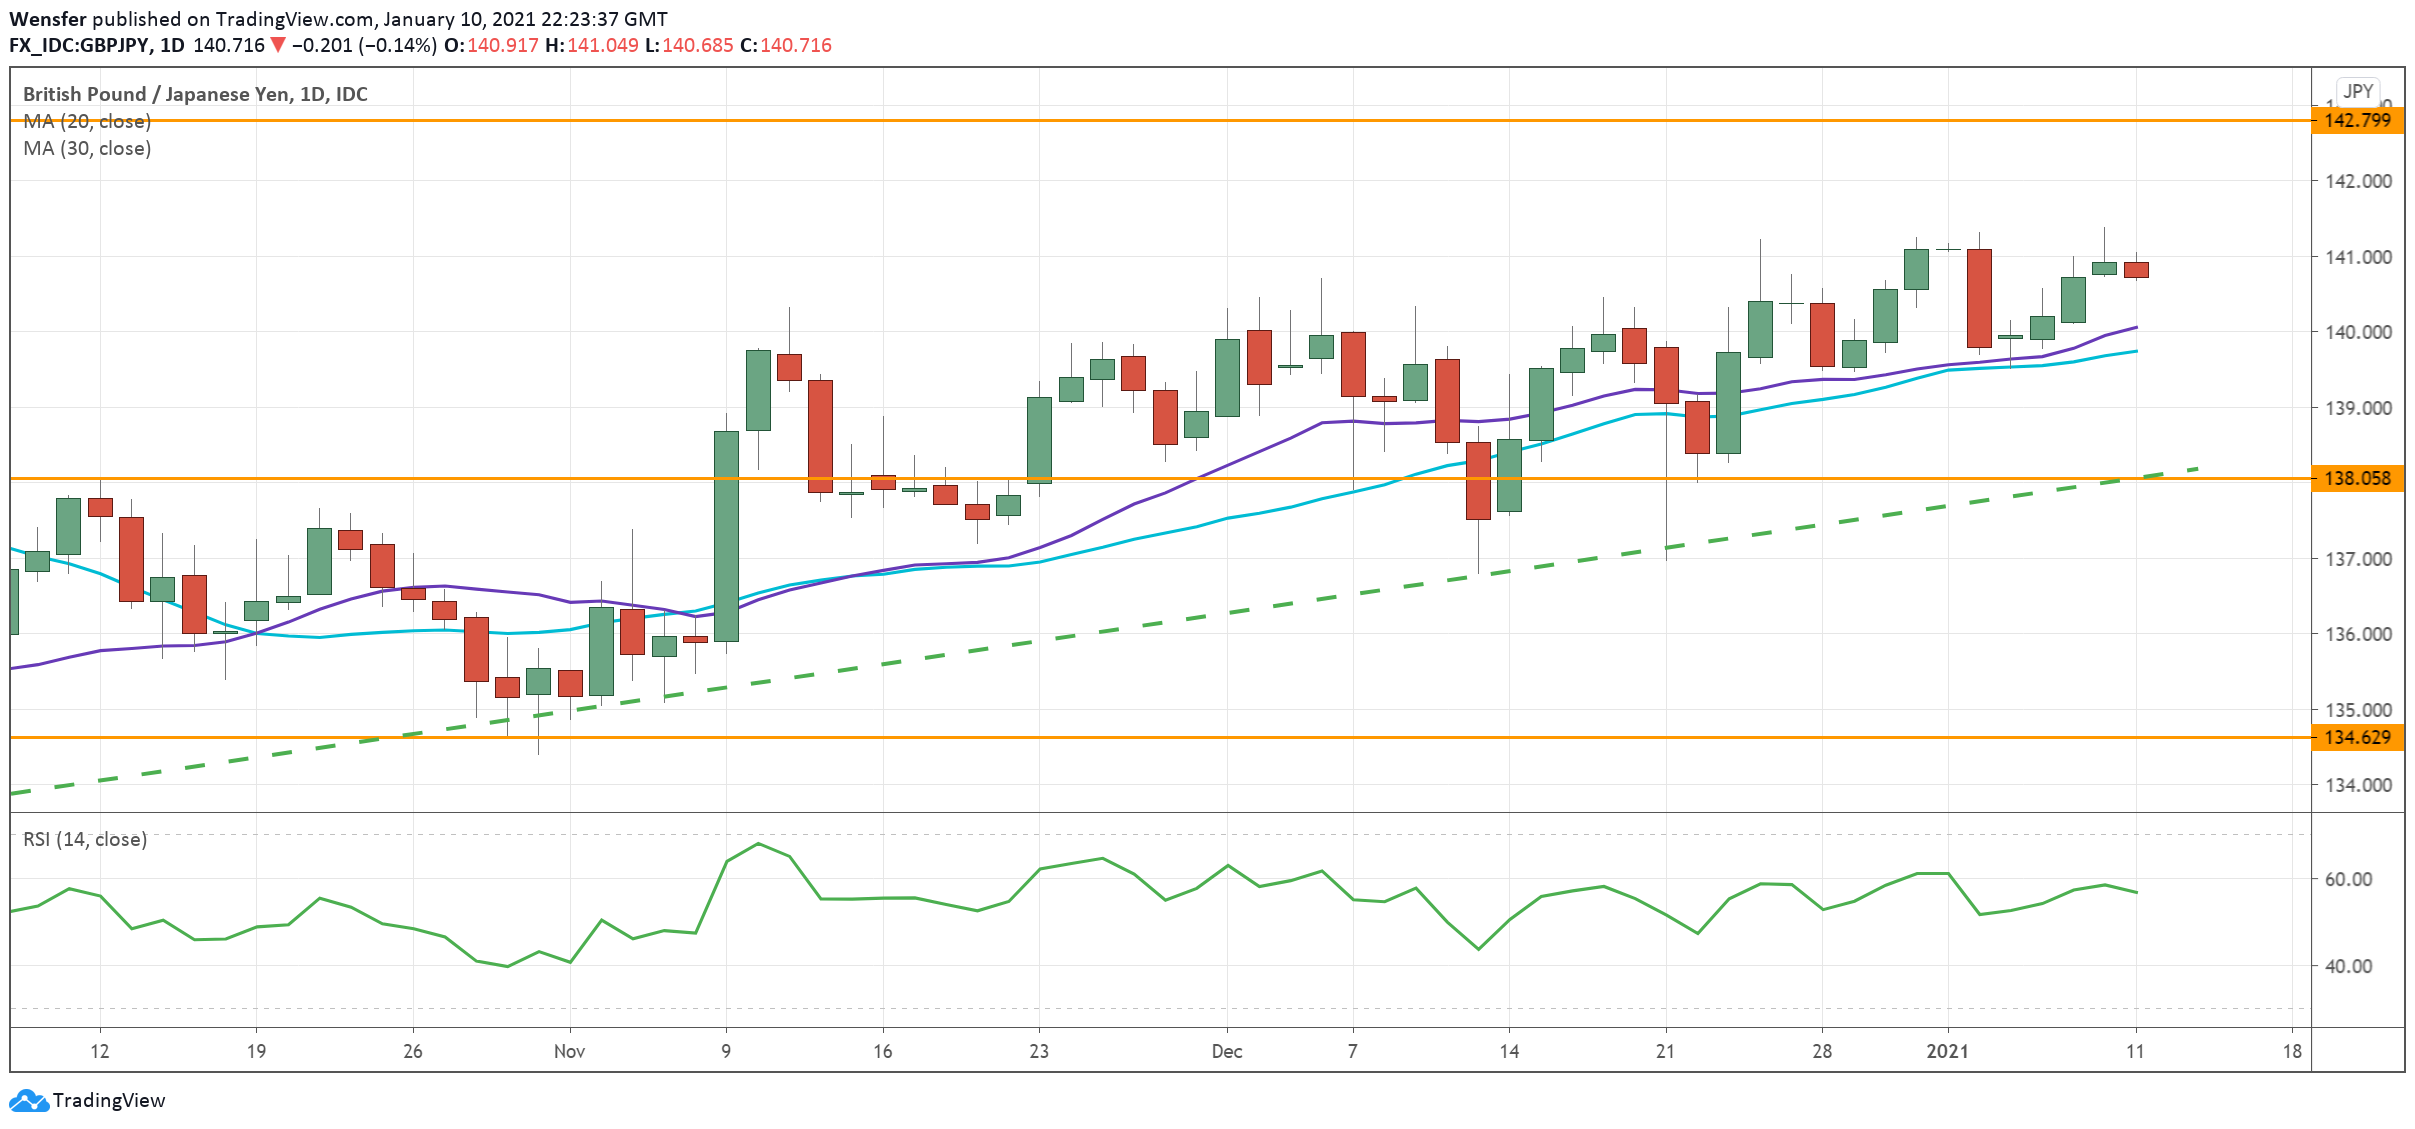This screenshot has width=2415, height=1129.
Task: Click the date 18 on time axis
Action: click(2292, 1051)
